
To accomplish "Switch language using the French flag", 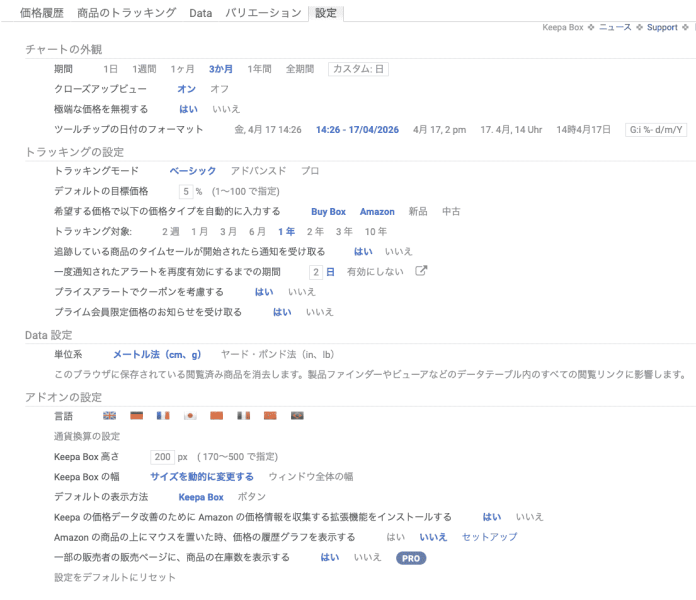I will [163, 415].
